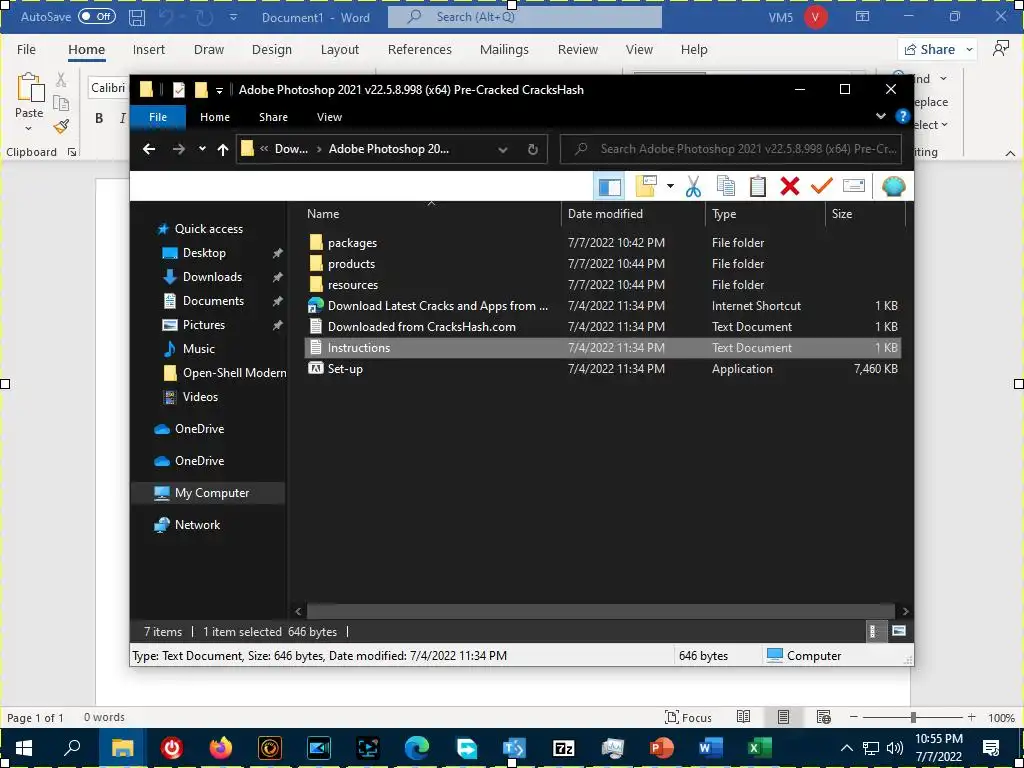Sort by the Name column header
1024x768 pixels.
pos(323,214)
